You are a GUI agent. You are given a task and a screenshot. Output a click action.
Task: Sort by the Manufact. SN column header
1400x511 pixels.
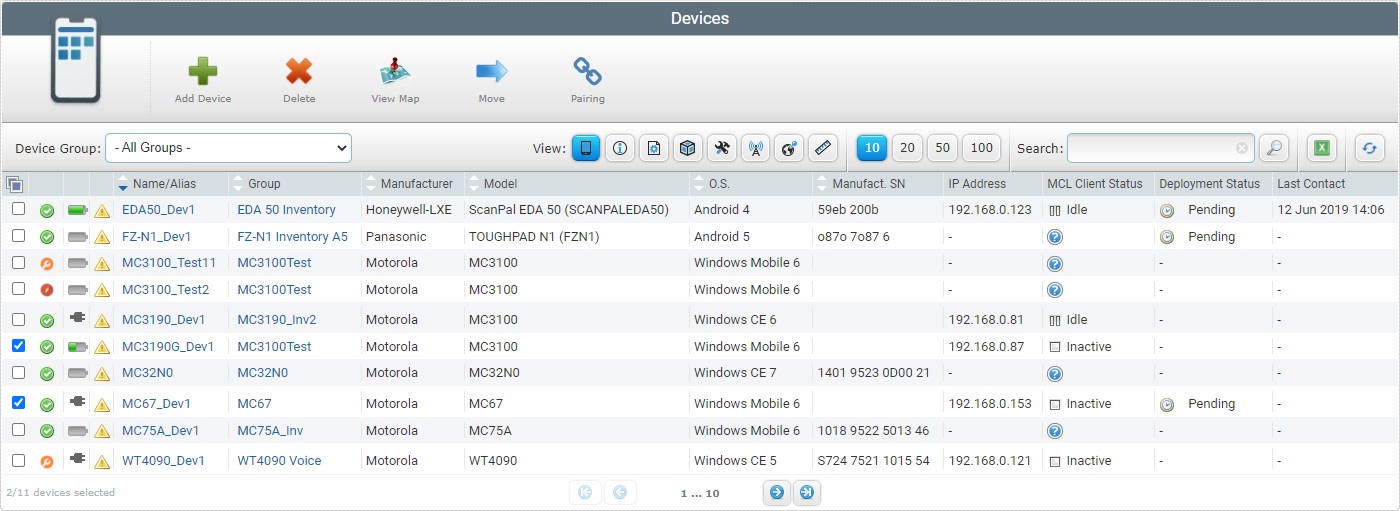coord(868,184)
